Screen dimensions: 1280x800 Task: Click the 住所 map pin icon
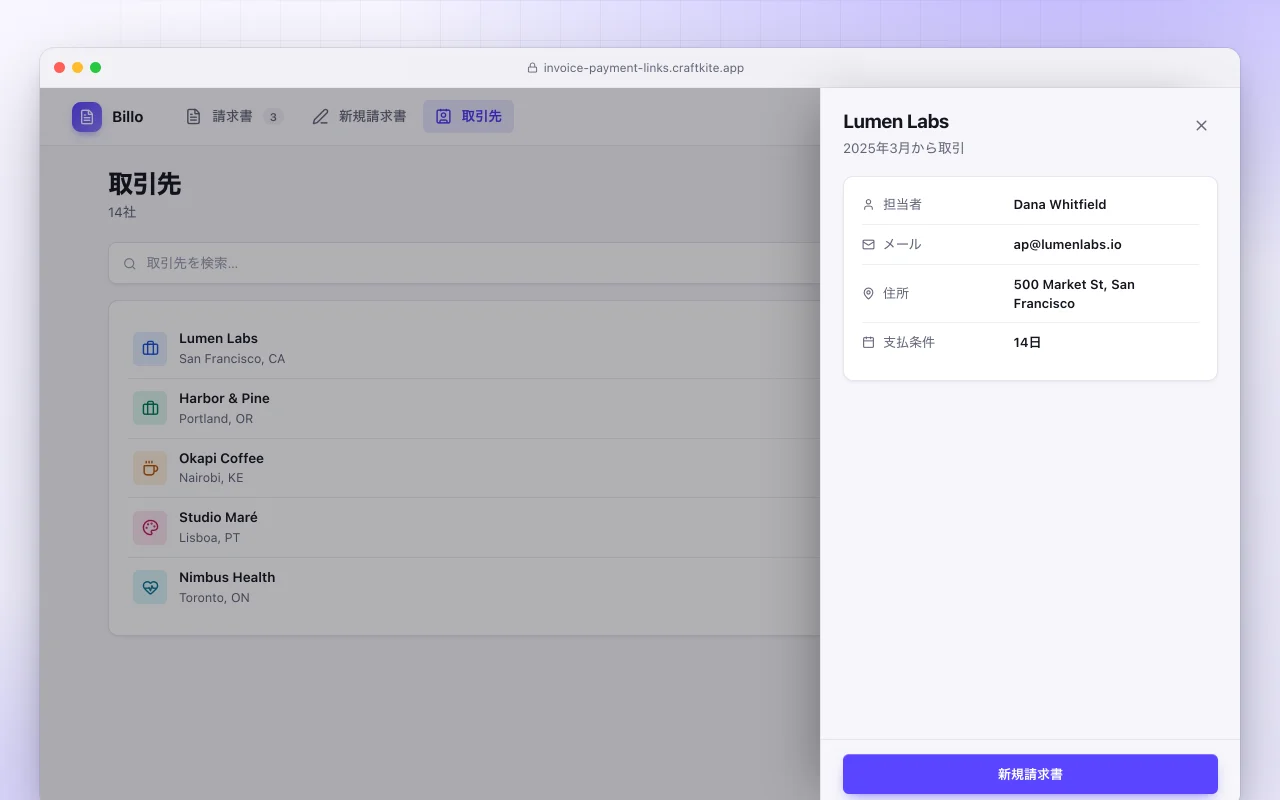[868, 293]
